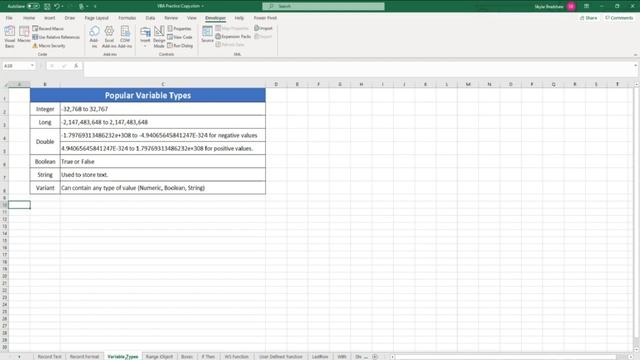
Task: Click View Code in Controls group
Action: [180, 37]
